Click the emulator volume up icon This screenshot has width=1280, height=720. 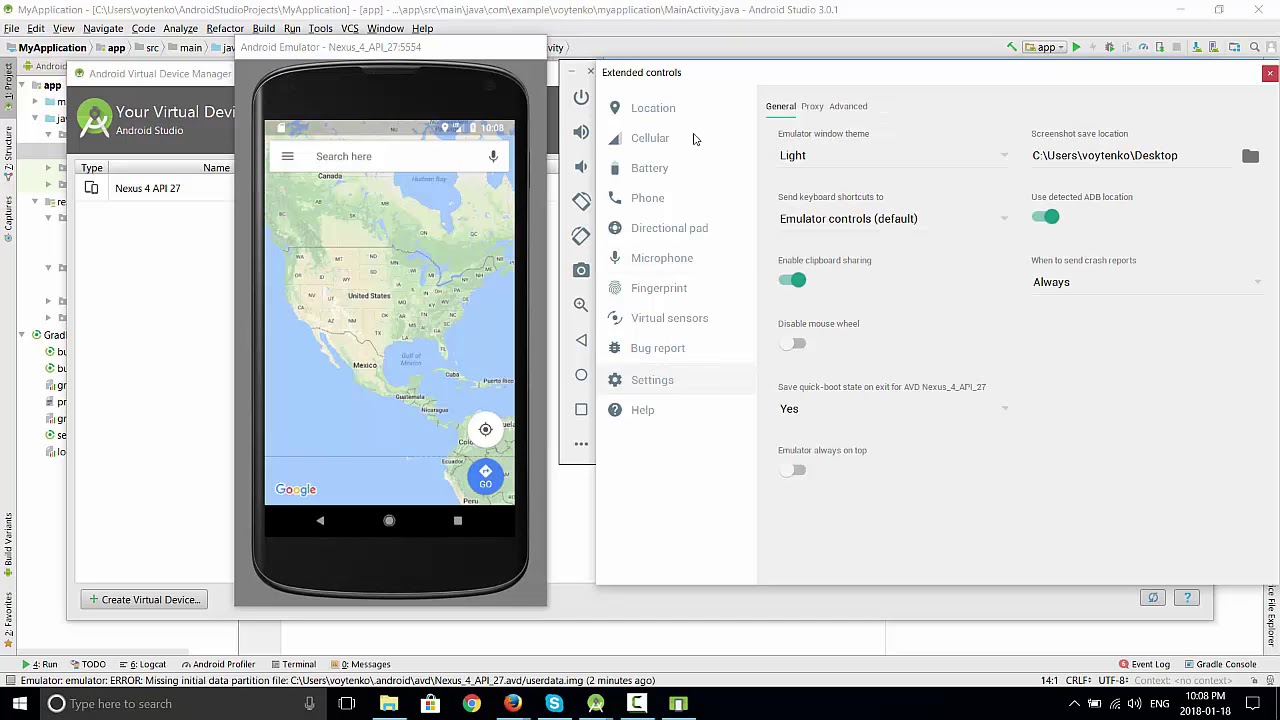point(581,132)
